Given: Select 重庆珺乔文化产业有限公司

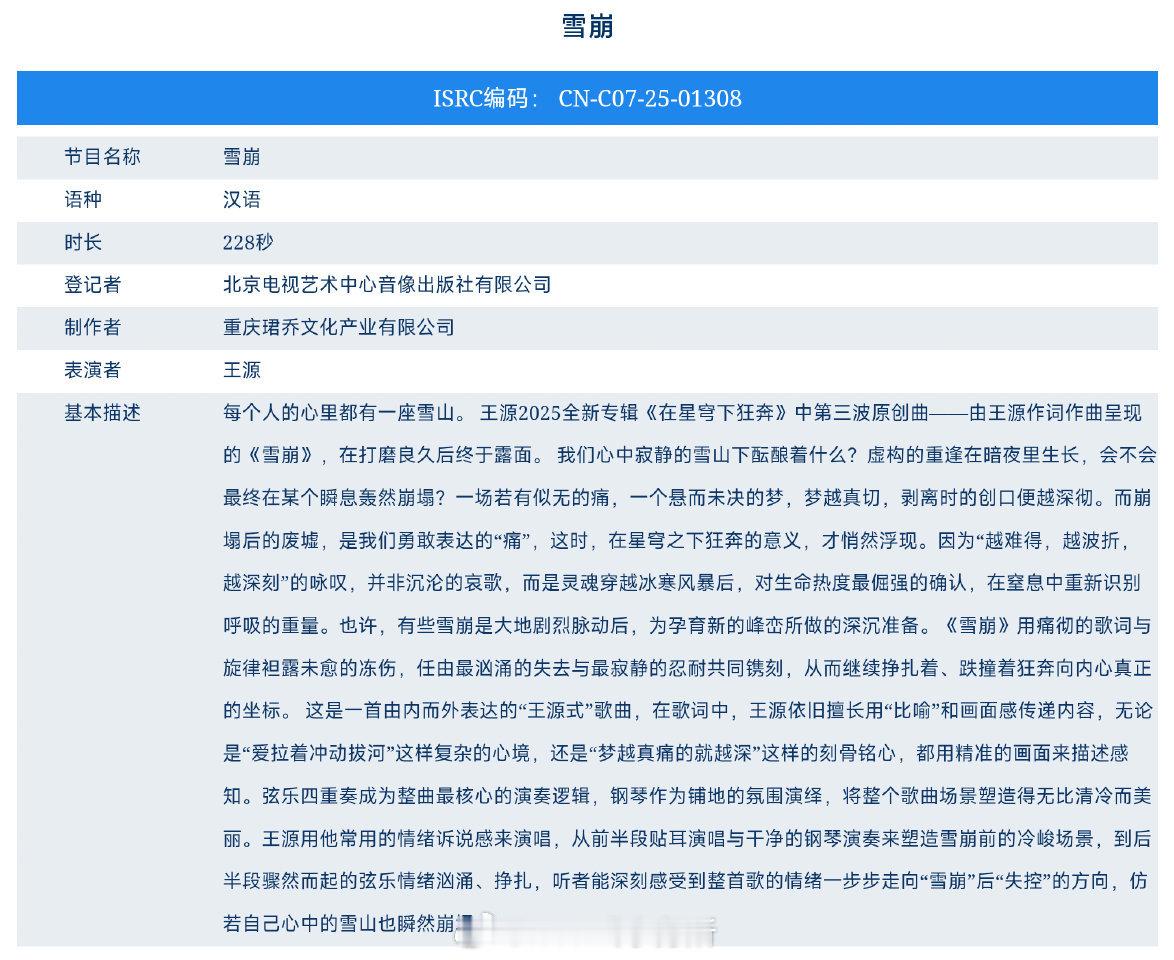Looking at the screenshot, I should click(339, 327).
